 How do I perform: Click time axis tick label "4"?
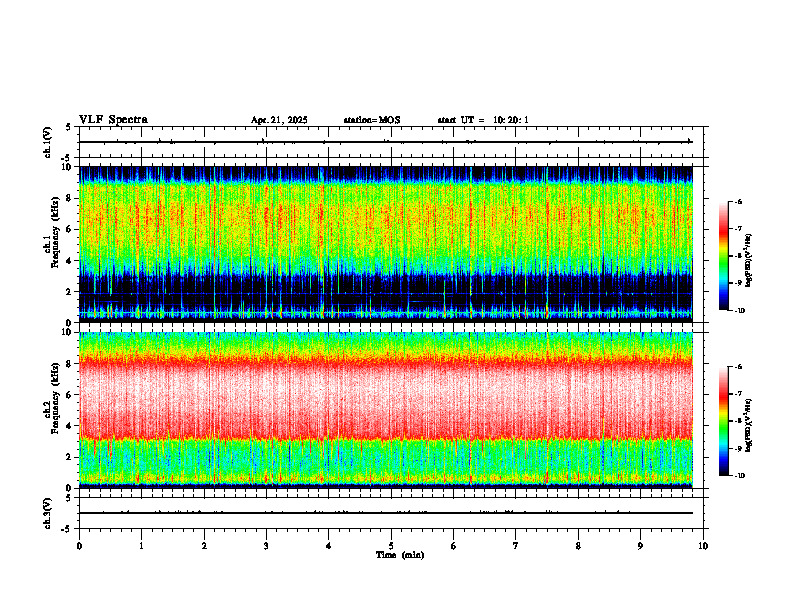(329, 546)
